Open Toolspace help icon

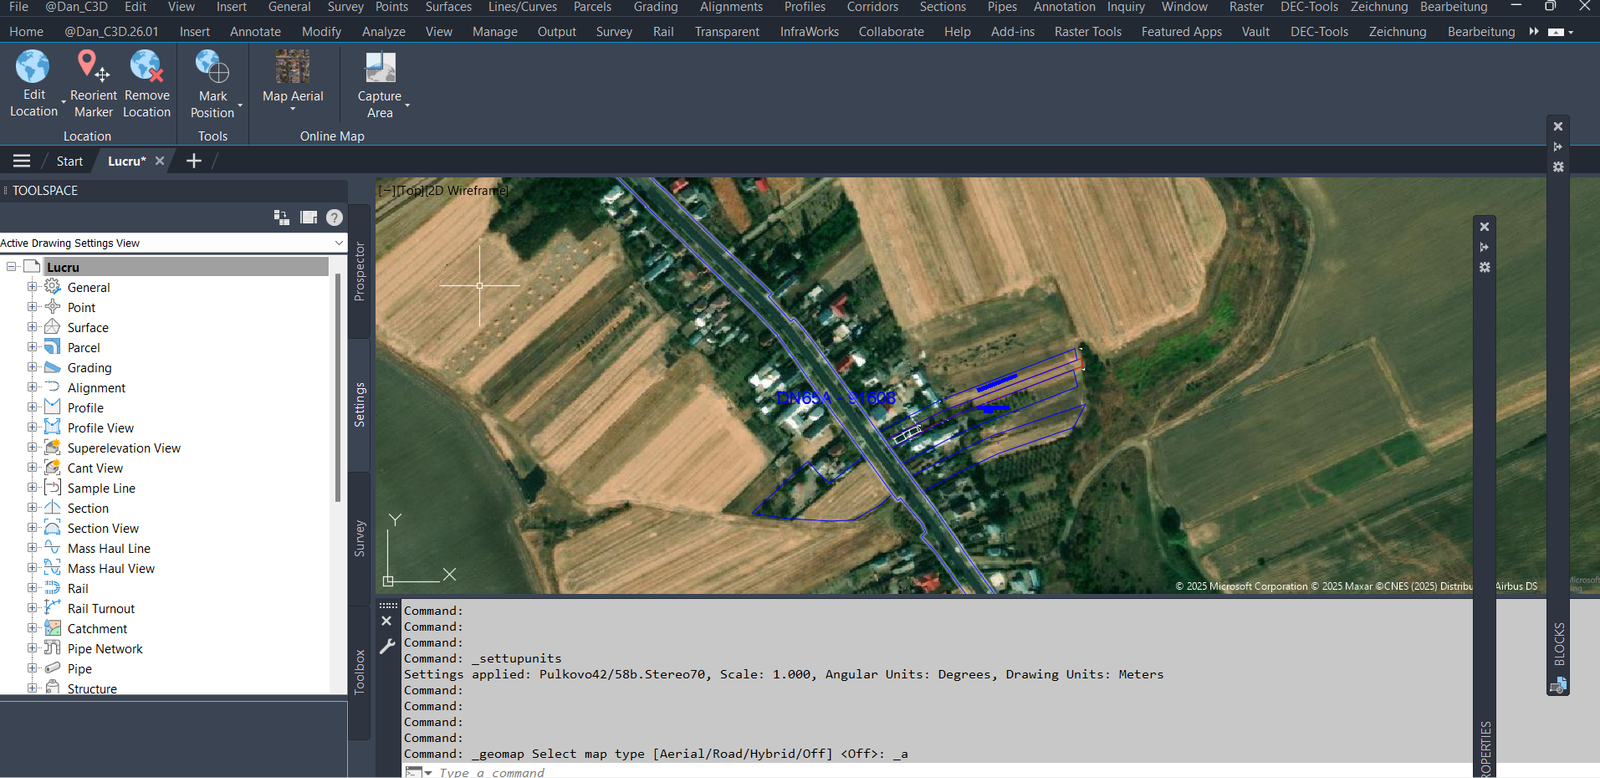[x=335, y=217]
